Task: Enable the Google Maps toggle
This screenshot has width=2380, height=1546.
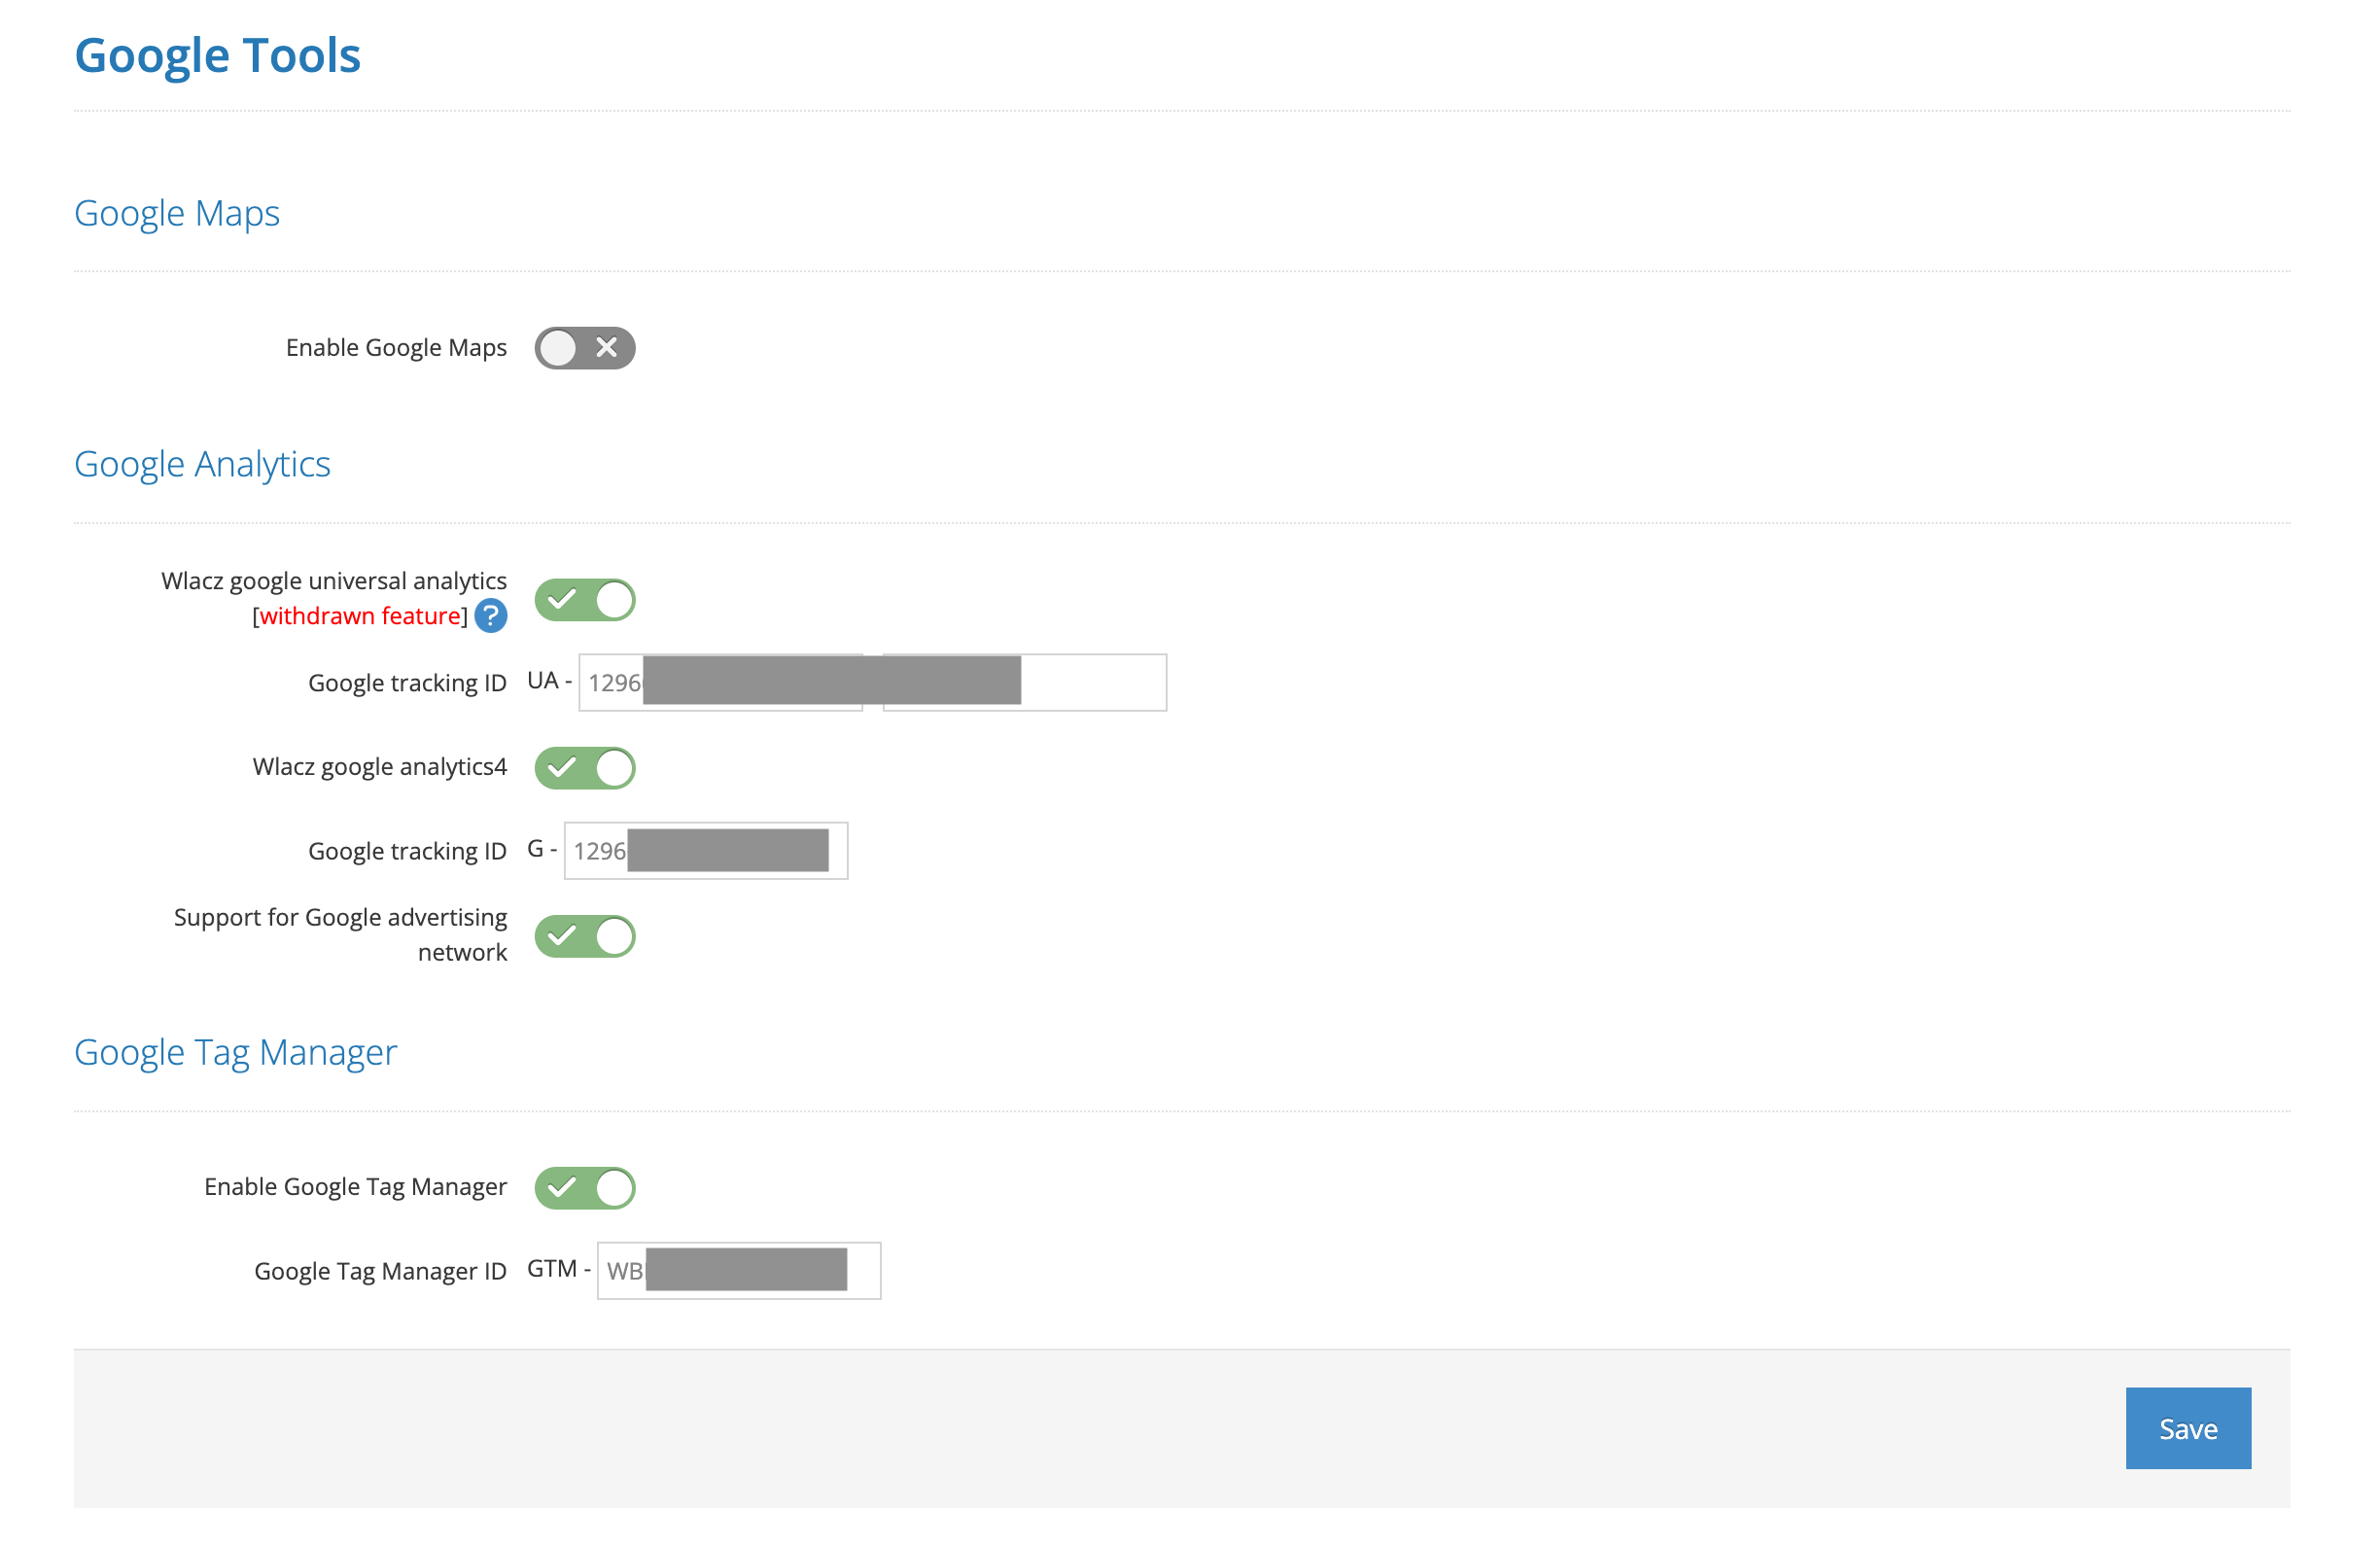Action: 585,348
